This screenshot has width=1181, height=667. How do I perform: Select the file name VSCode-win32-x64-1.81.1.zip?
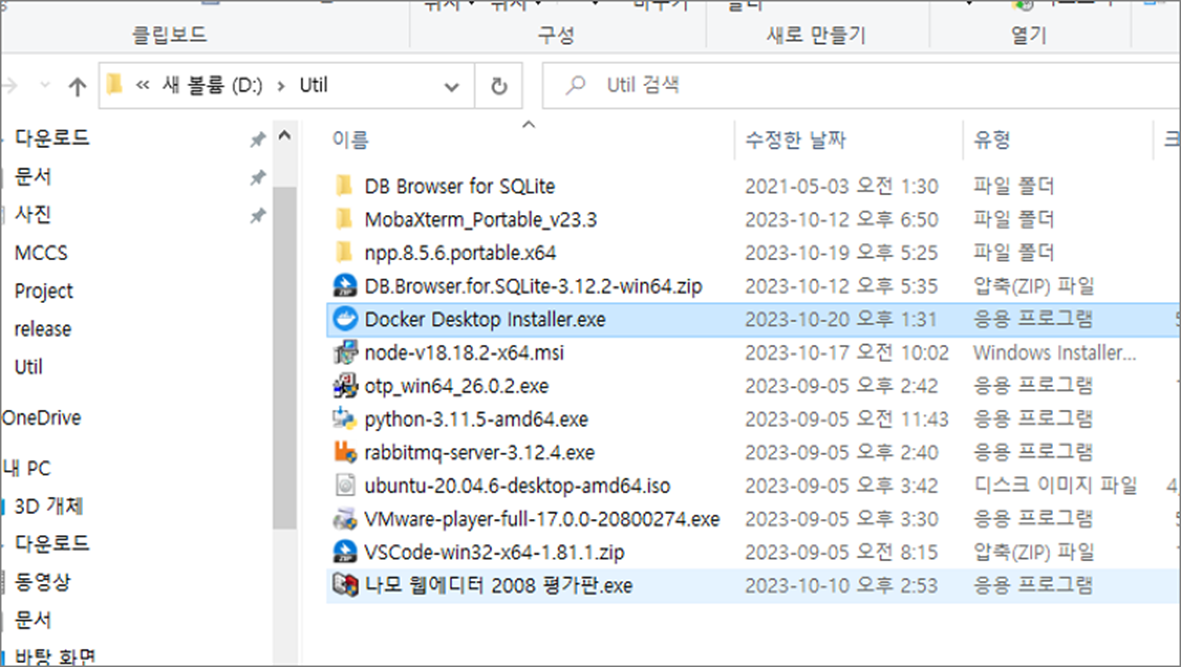coord(494,552)
